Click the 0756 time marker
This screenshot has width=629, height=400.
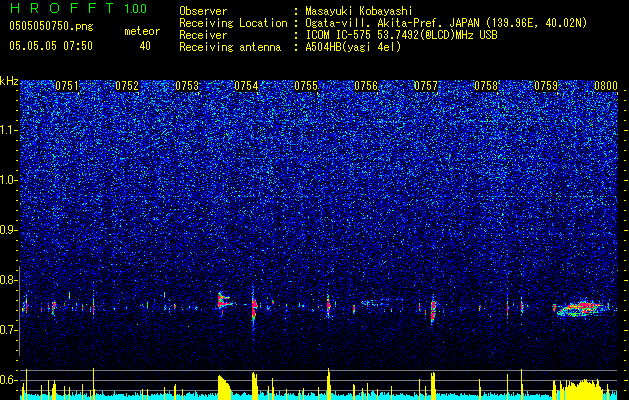[366, 86]
